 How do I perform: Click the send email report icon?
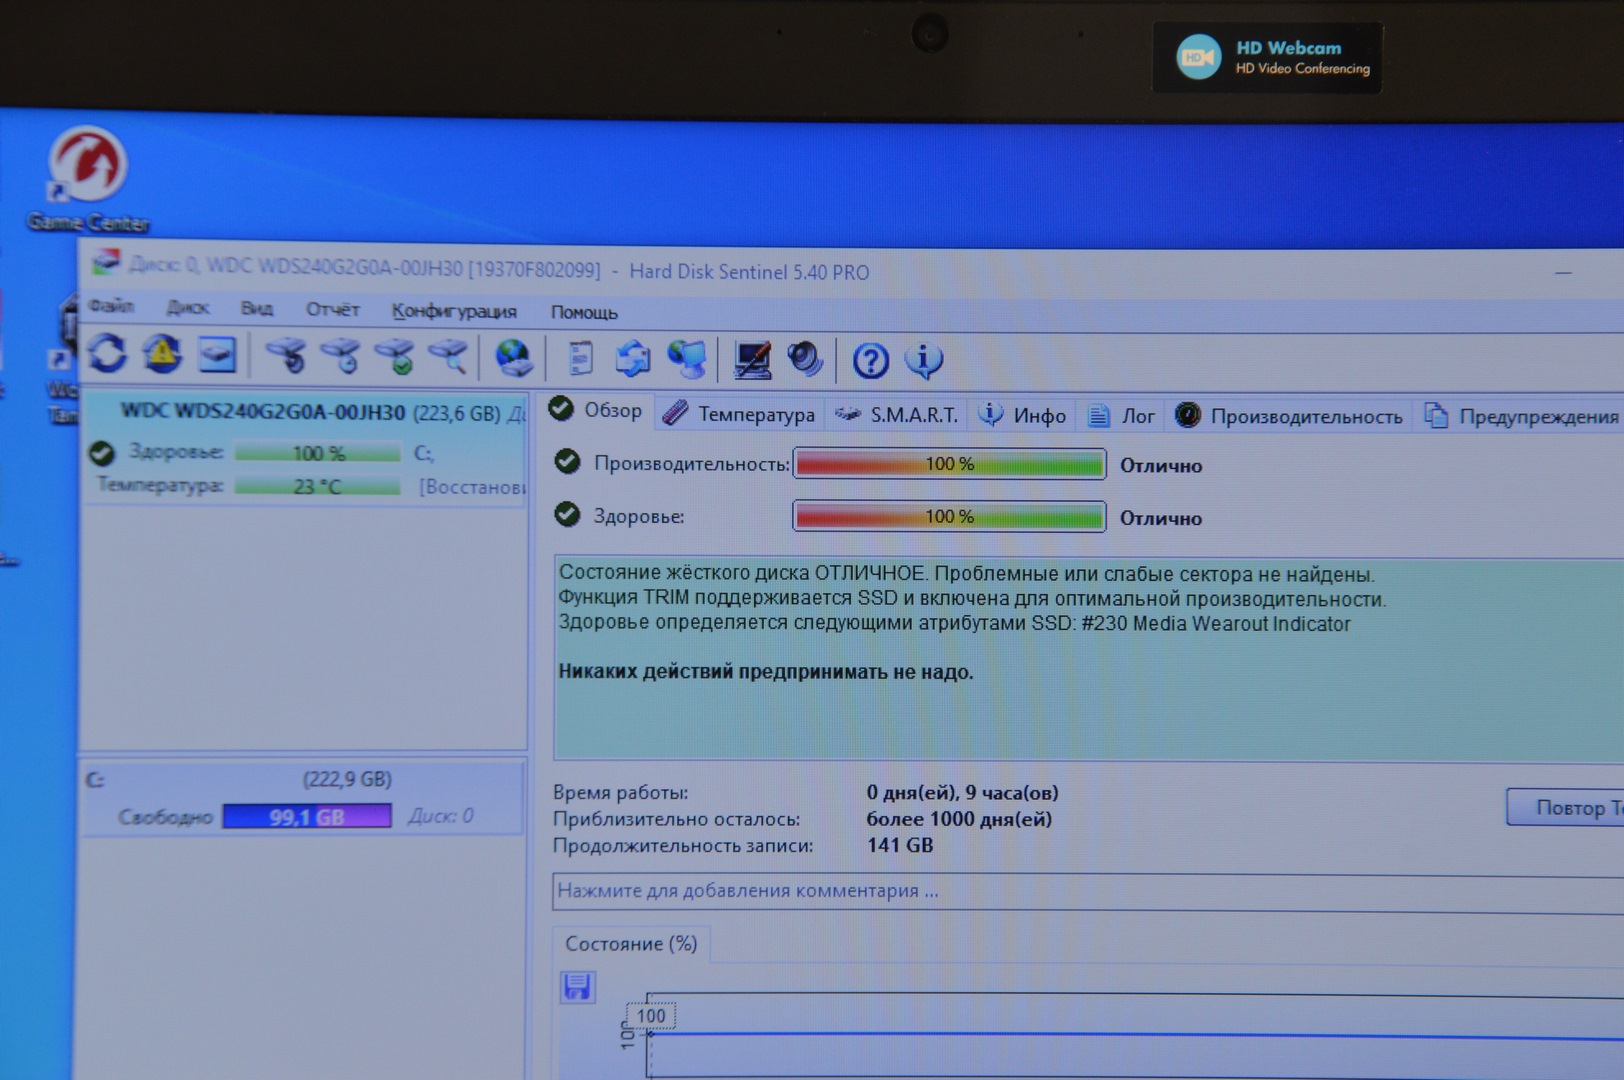[x=632, y=358]
